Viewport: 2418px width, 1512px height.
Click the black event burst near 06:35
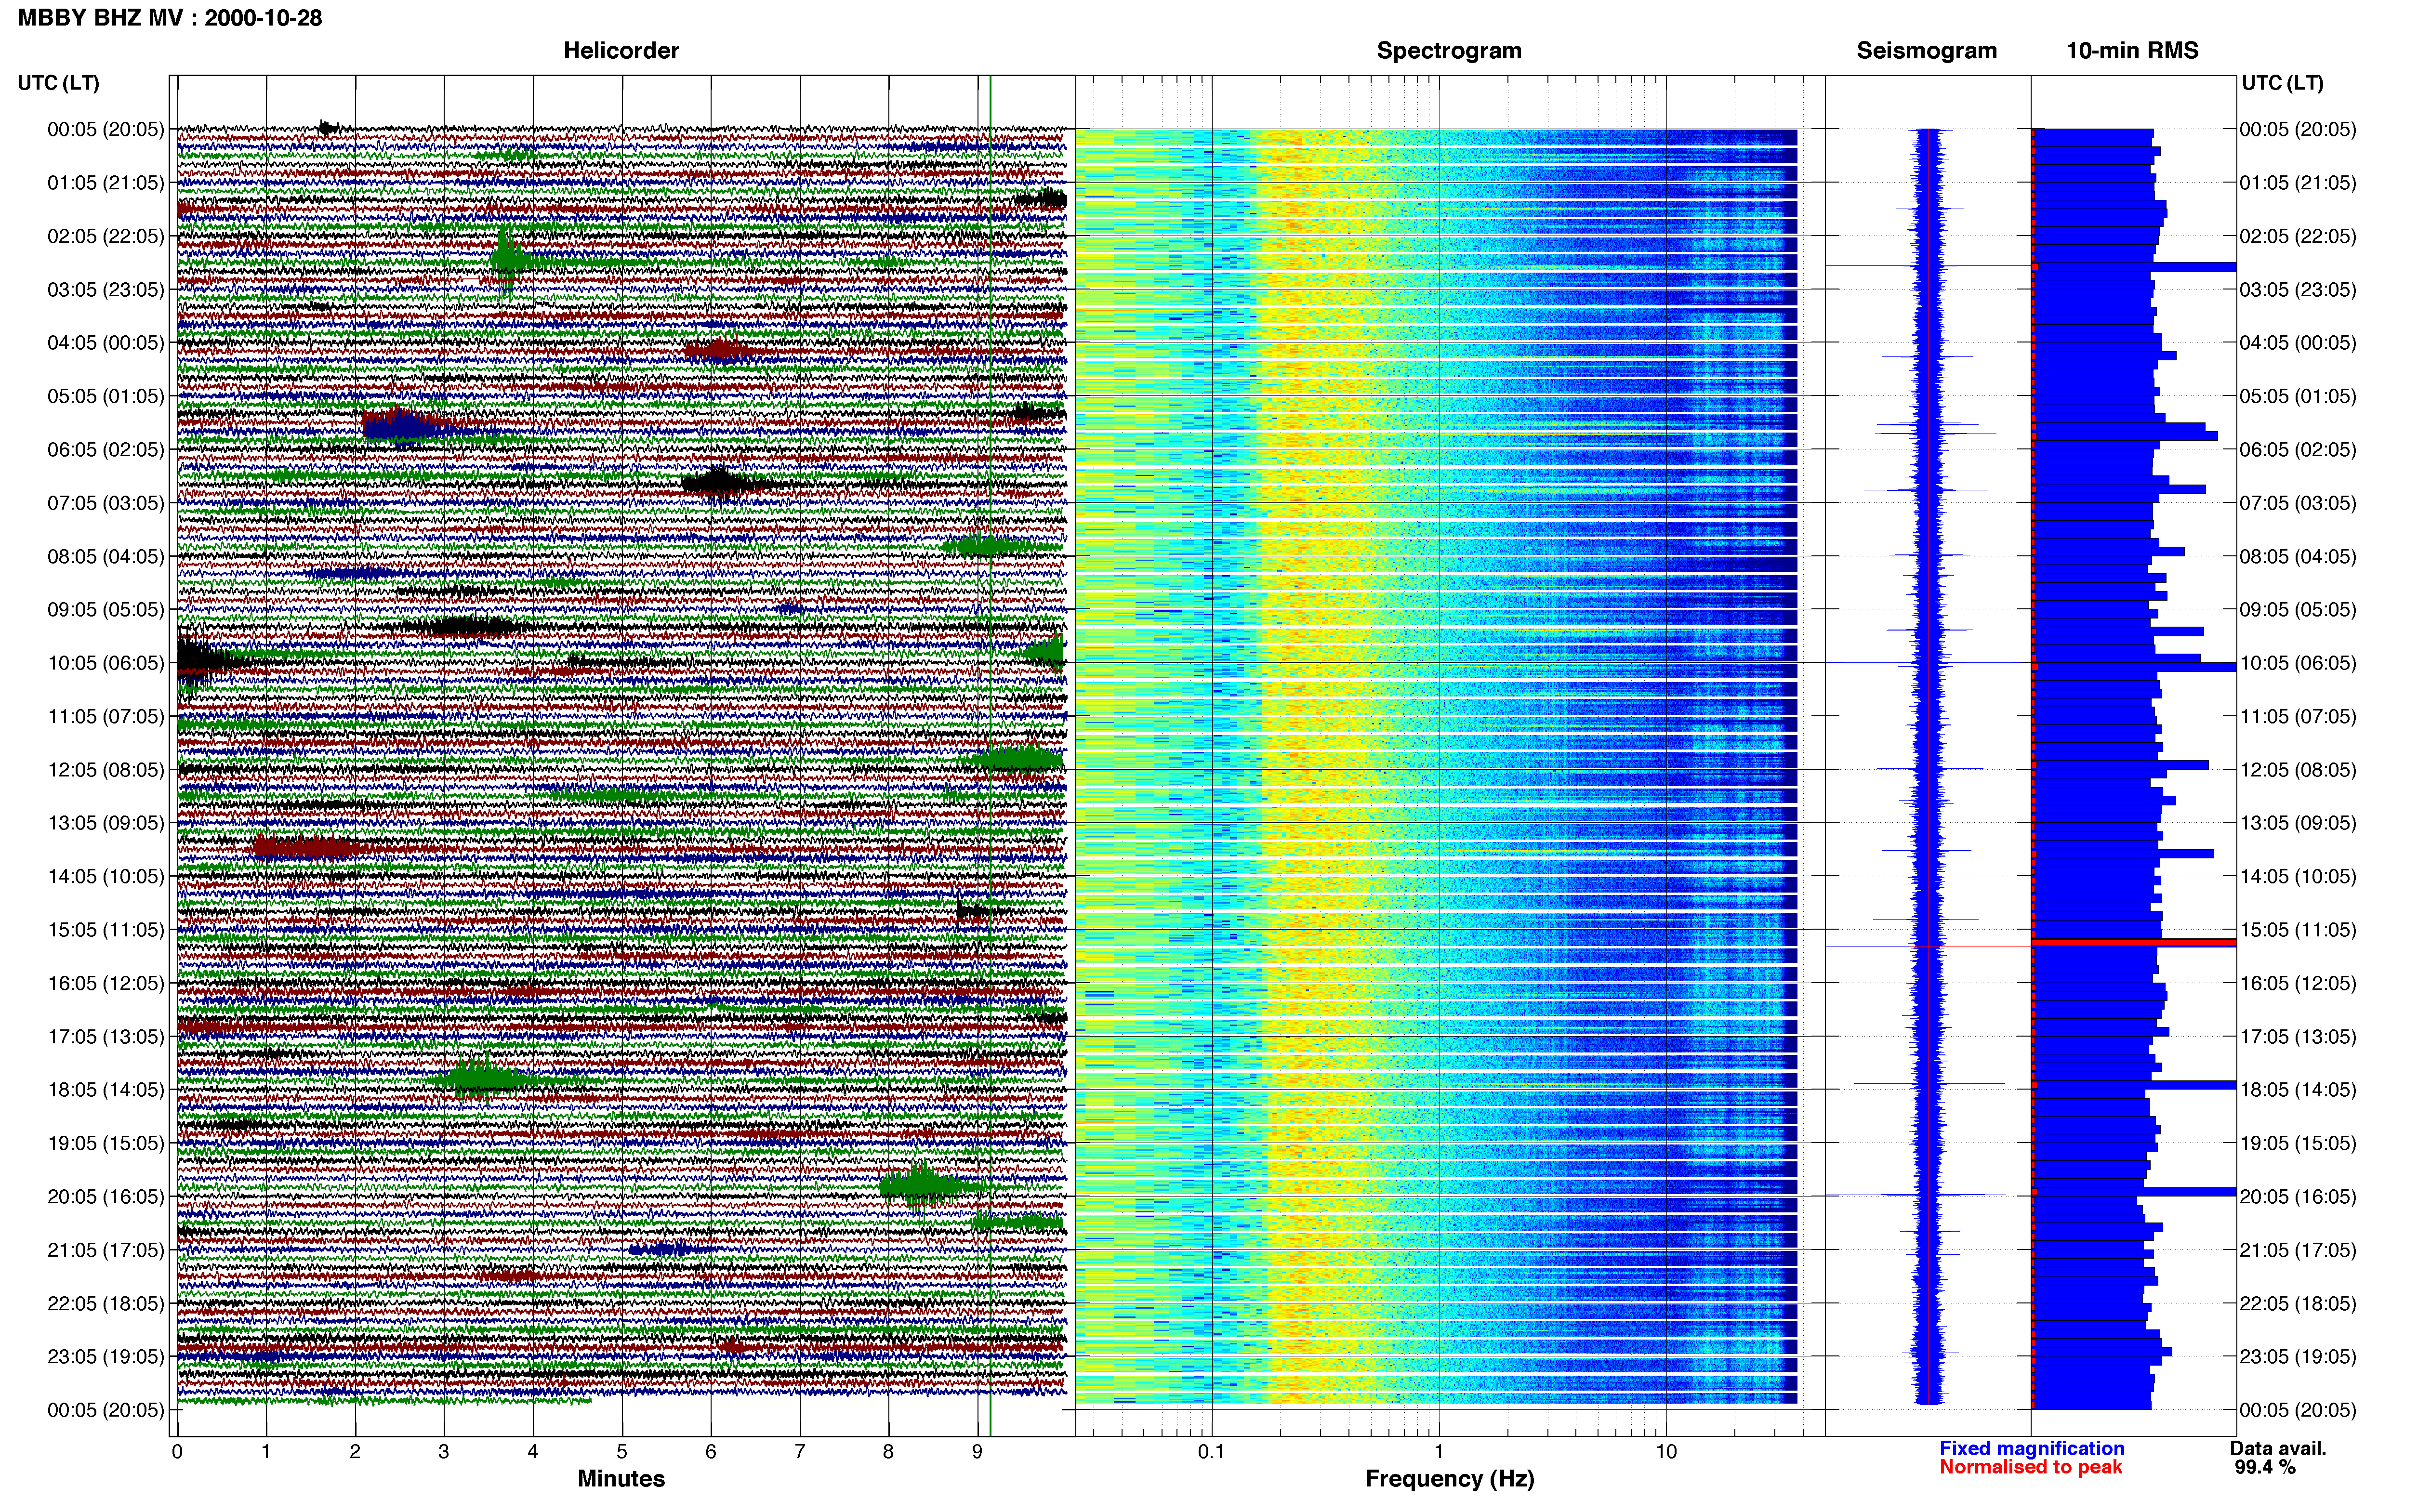click(x=718, y=483)
